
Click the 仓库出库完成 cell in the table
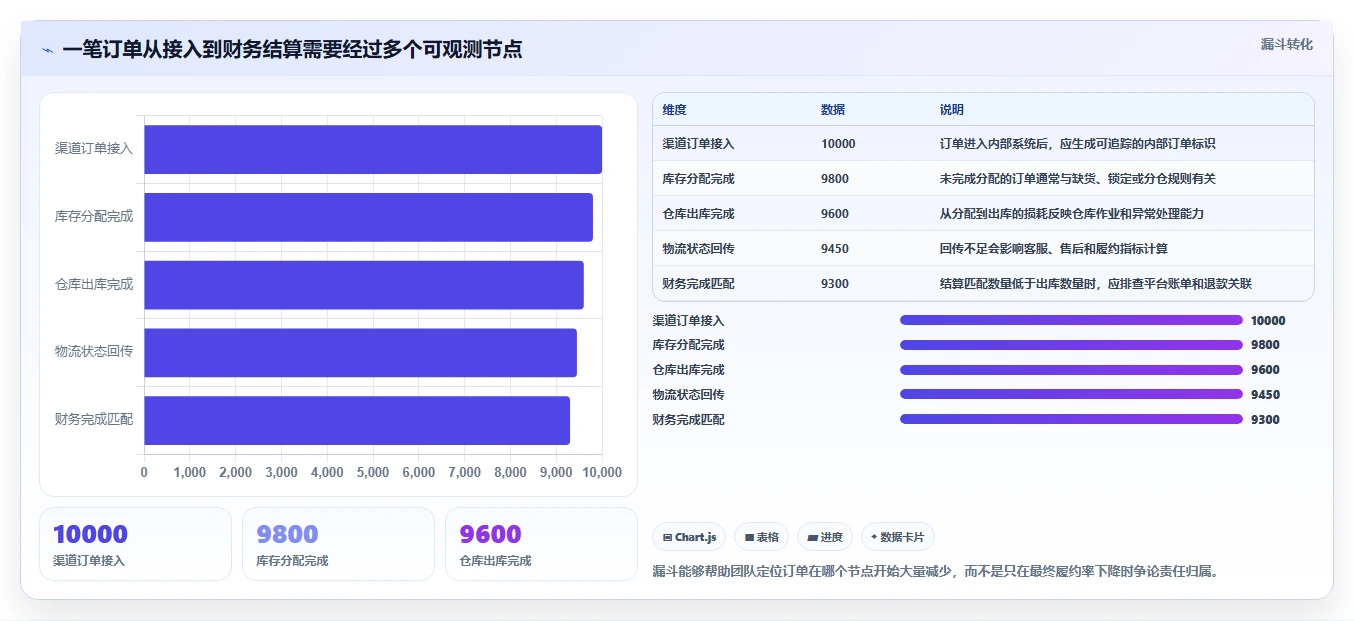(698, 214)
